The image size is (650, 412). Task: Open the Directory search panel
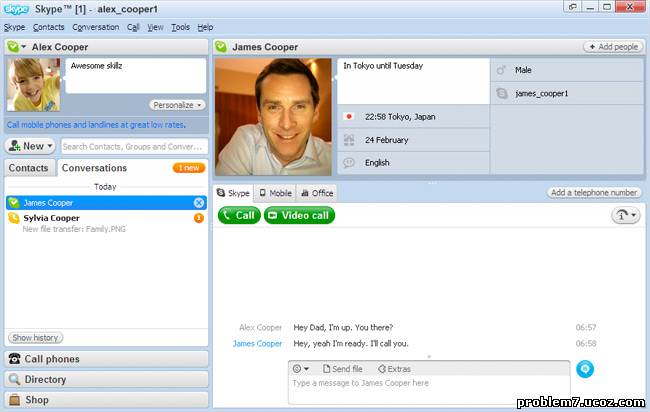tap(106, 380)
